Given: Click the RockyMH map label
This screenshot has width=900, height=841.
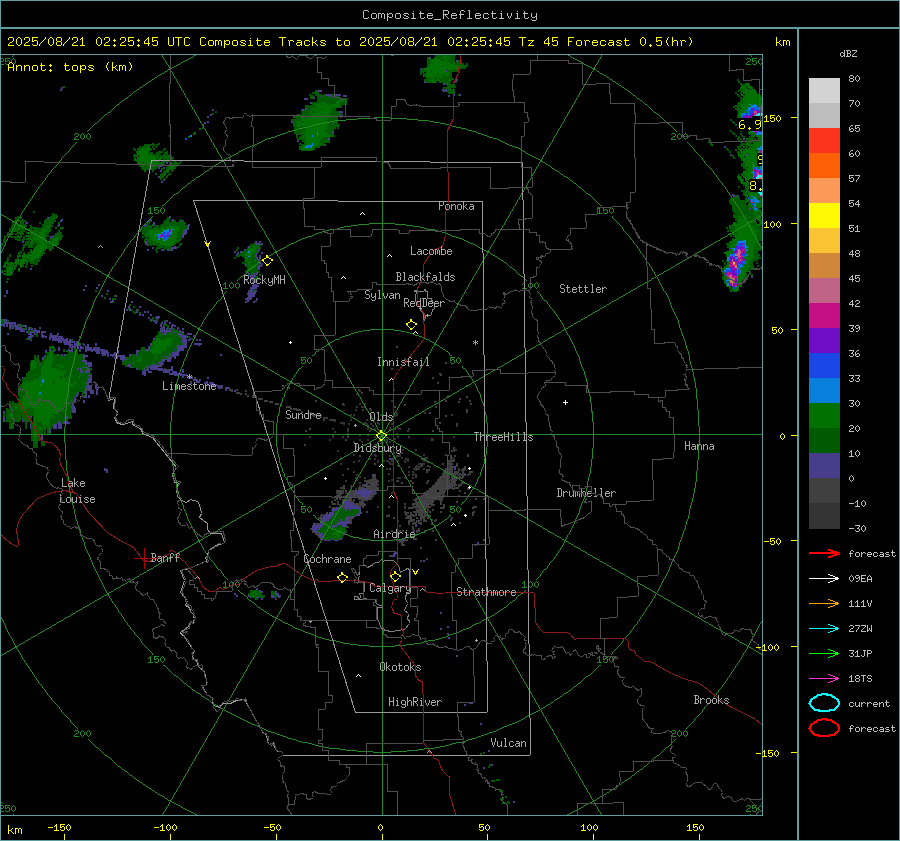Looking at the screenshot, I should (x=264, y=280).
